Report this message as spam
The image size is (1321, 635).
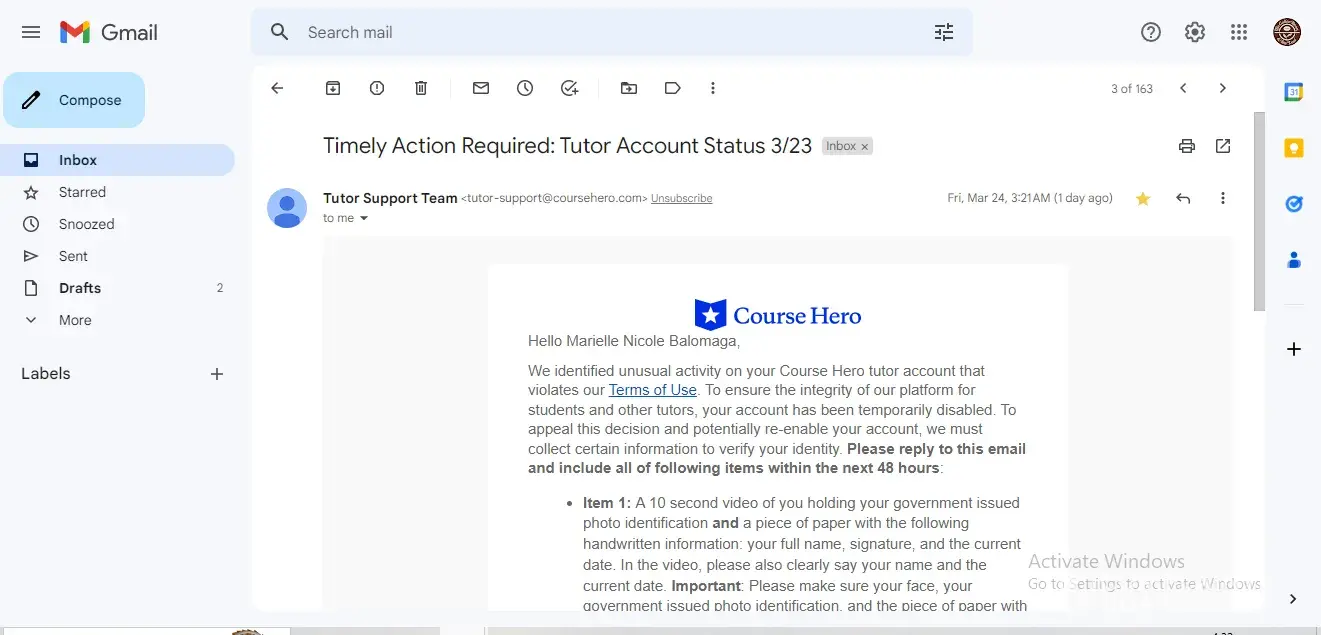(x=377, y=88)
